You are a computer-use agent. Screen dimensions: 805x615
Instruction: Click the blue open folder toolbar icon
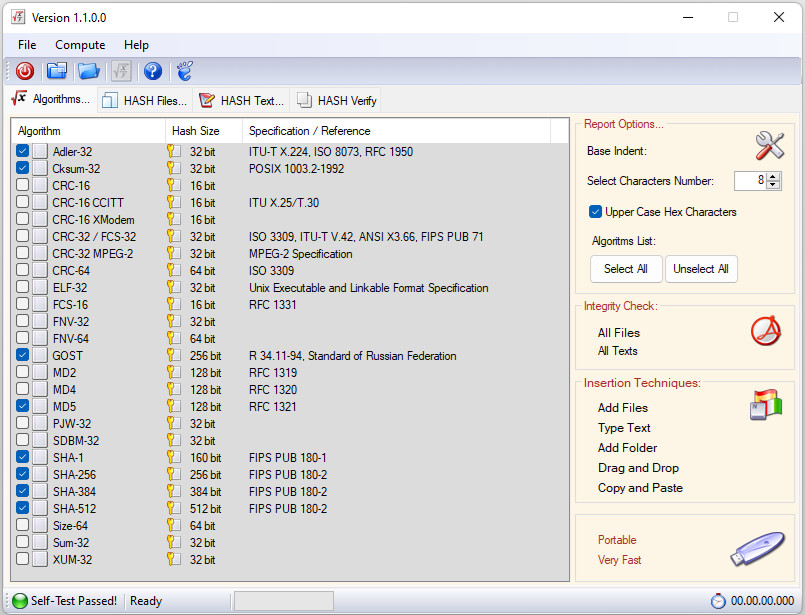(89, 71)
